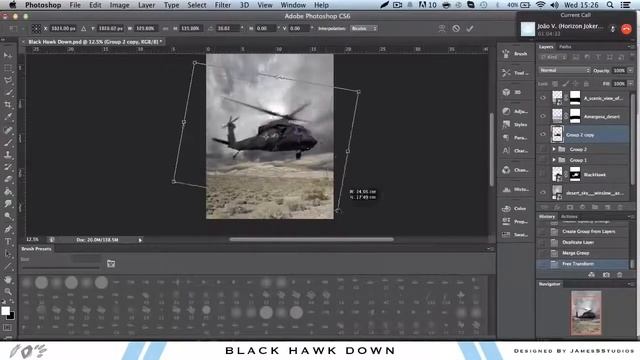Toggle maintain aspect ratio link icon
Image resolution: width=640 pixels, height=360 pixels.
tap(165, 28)
